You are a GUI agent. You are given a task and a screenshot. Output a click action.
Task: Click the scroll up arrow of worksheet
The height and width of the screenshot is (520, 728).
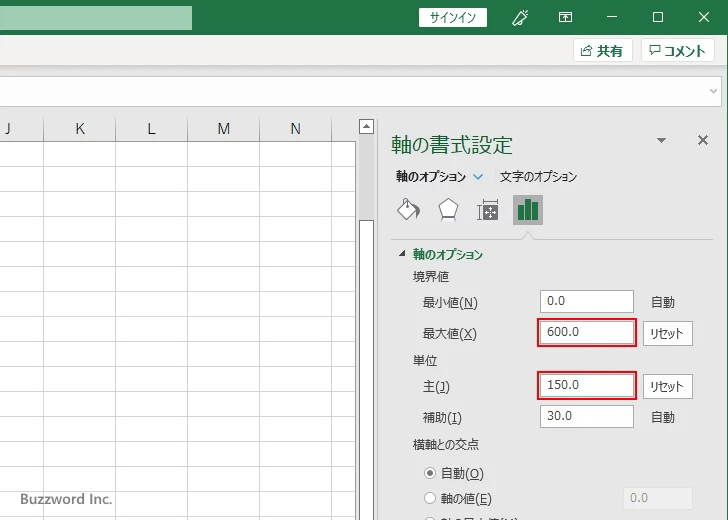coord(366,126)
